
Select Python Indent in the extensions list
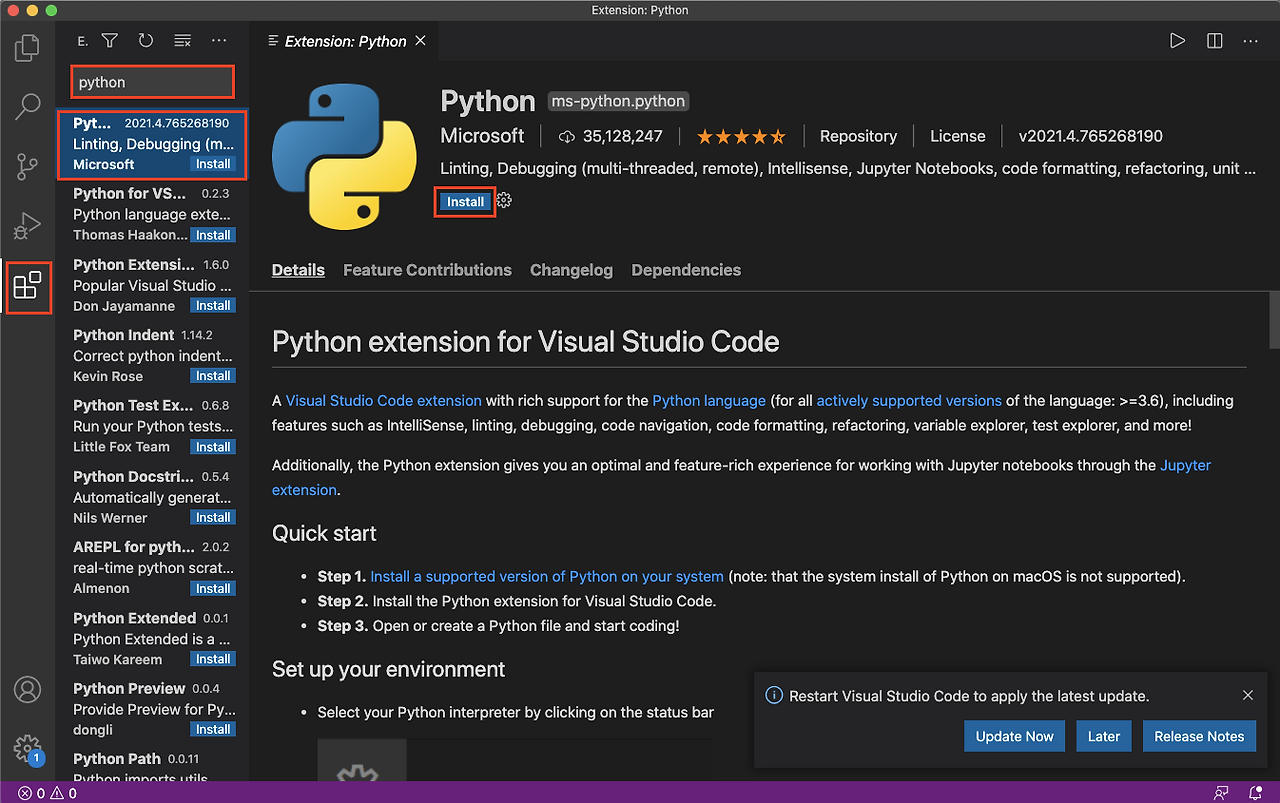pos(152,355)
